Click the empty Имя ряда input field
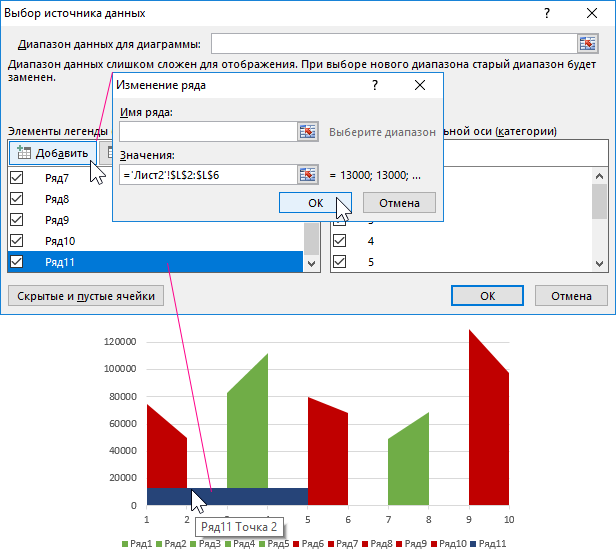616x553 pixels. point(205,131)
